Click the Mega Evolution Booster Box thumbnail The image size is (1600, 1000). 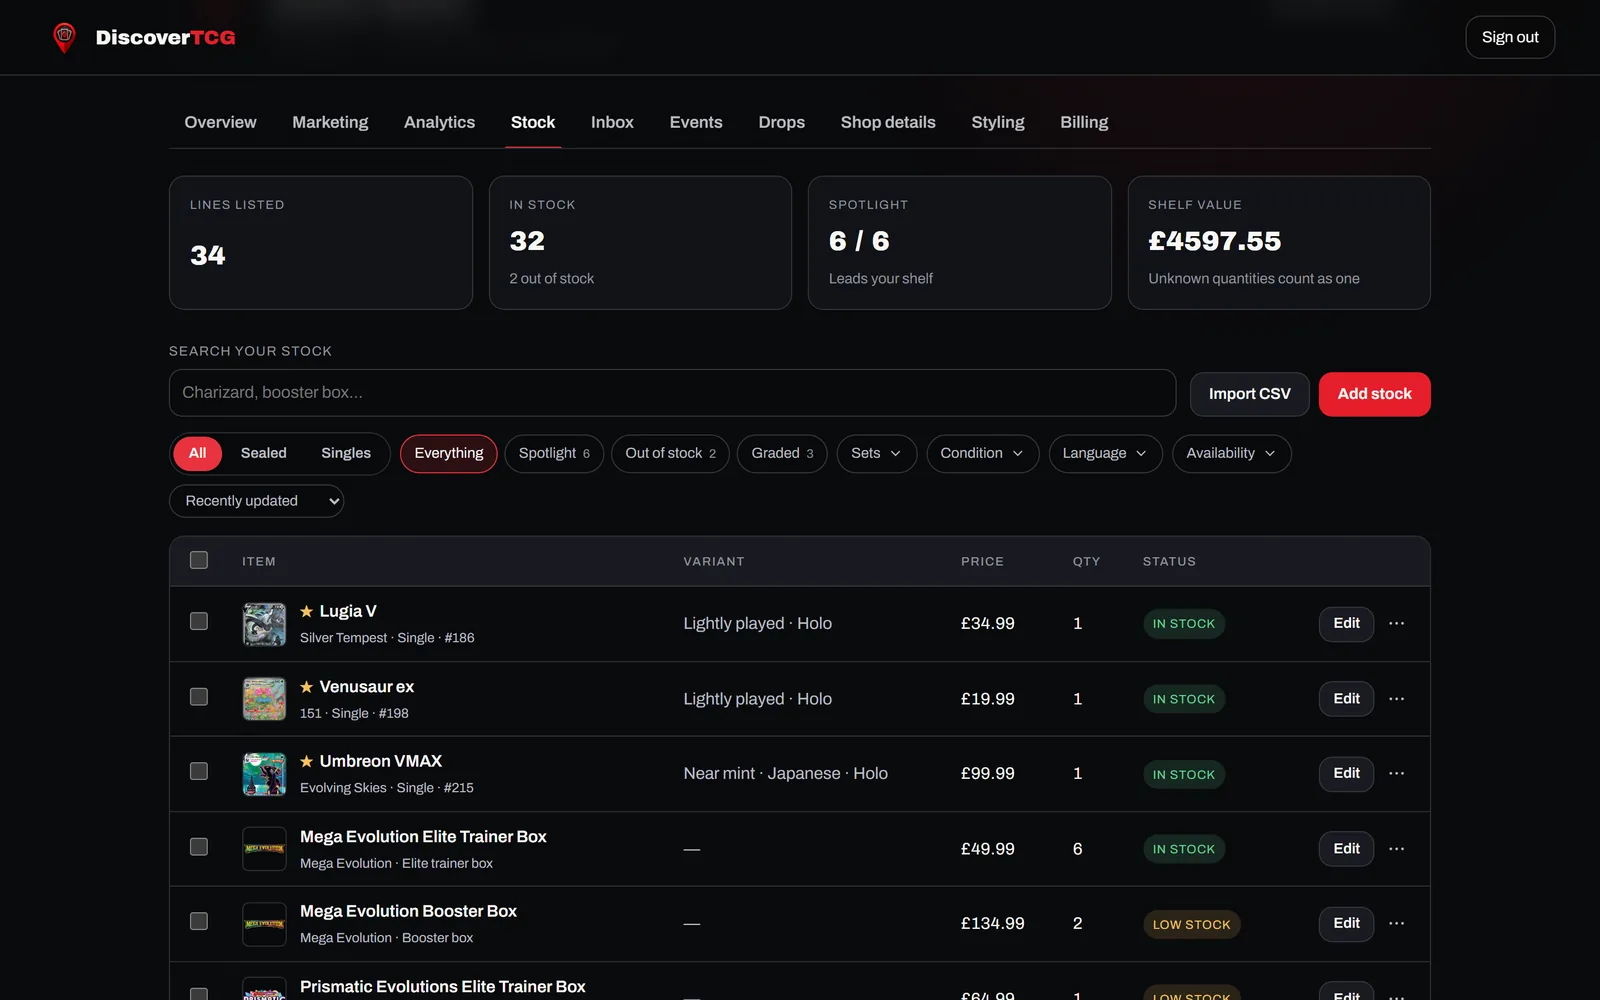pyautogui.click(x=264, y=924)
